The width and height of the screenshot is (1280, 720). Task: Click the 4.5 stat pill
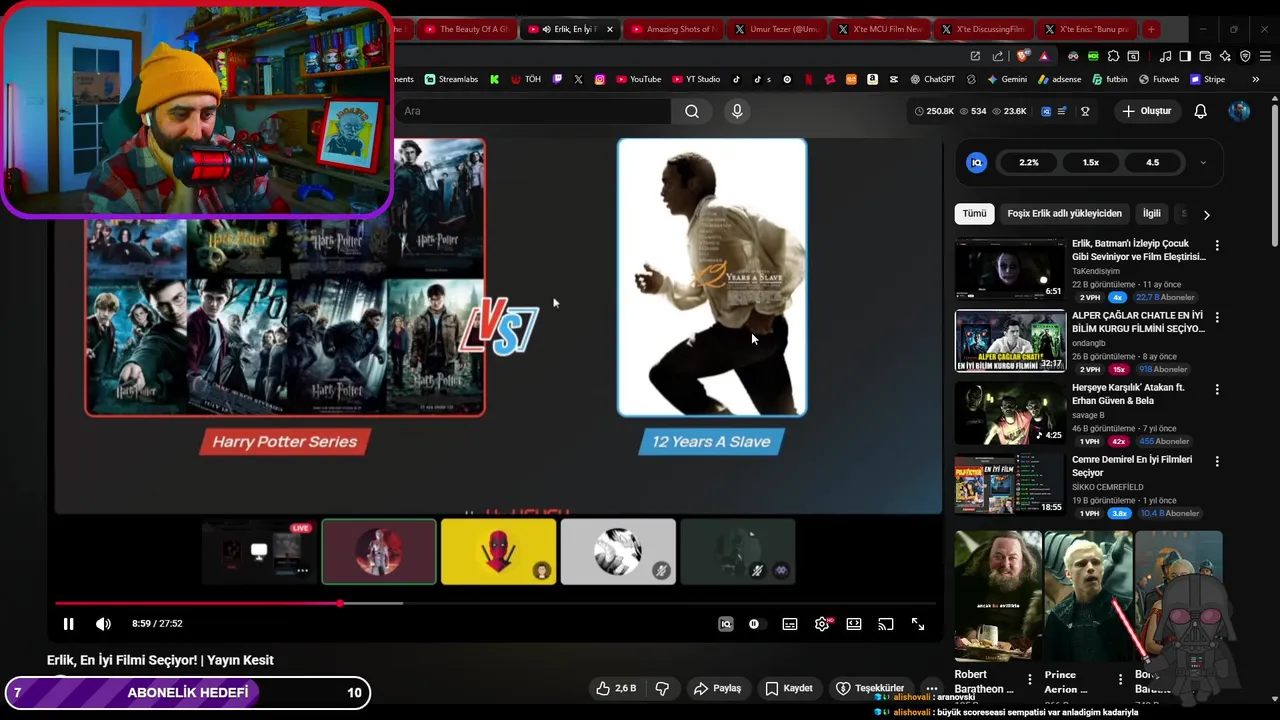1153,162
